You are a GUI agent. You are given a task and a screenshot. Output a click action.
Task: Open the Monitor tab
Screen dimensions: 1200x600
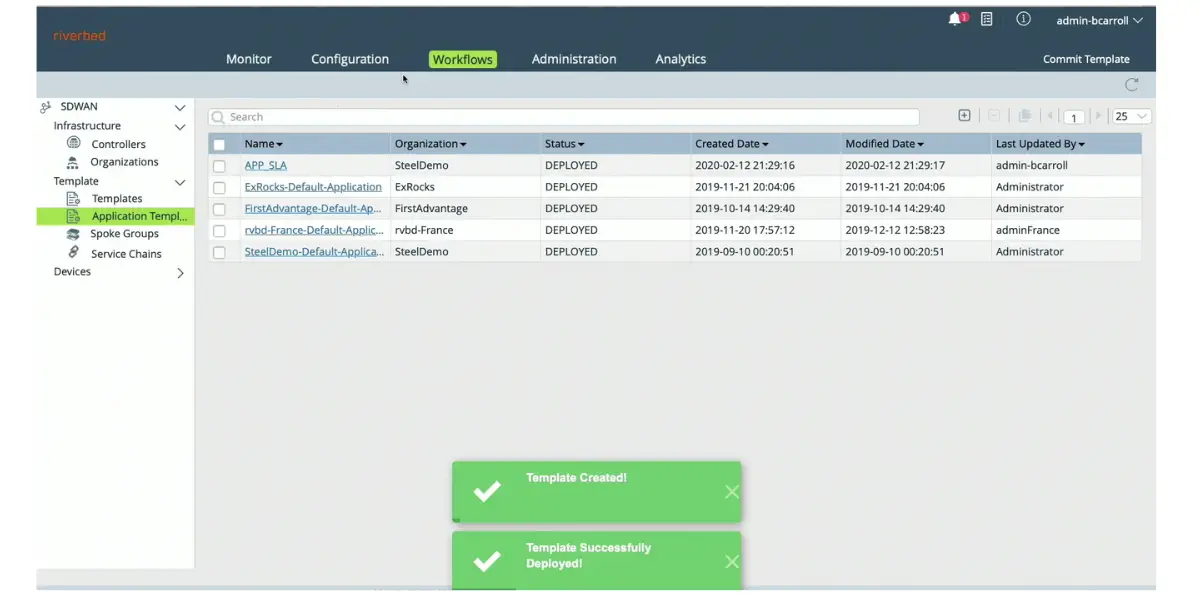pos(249,59)
